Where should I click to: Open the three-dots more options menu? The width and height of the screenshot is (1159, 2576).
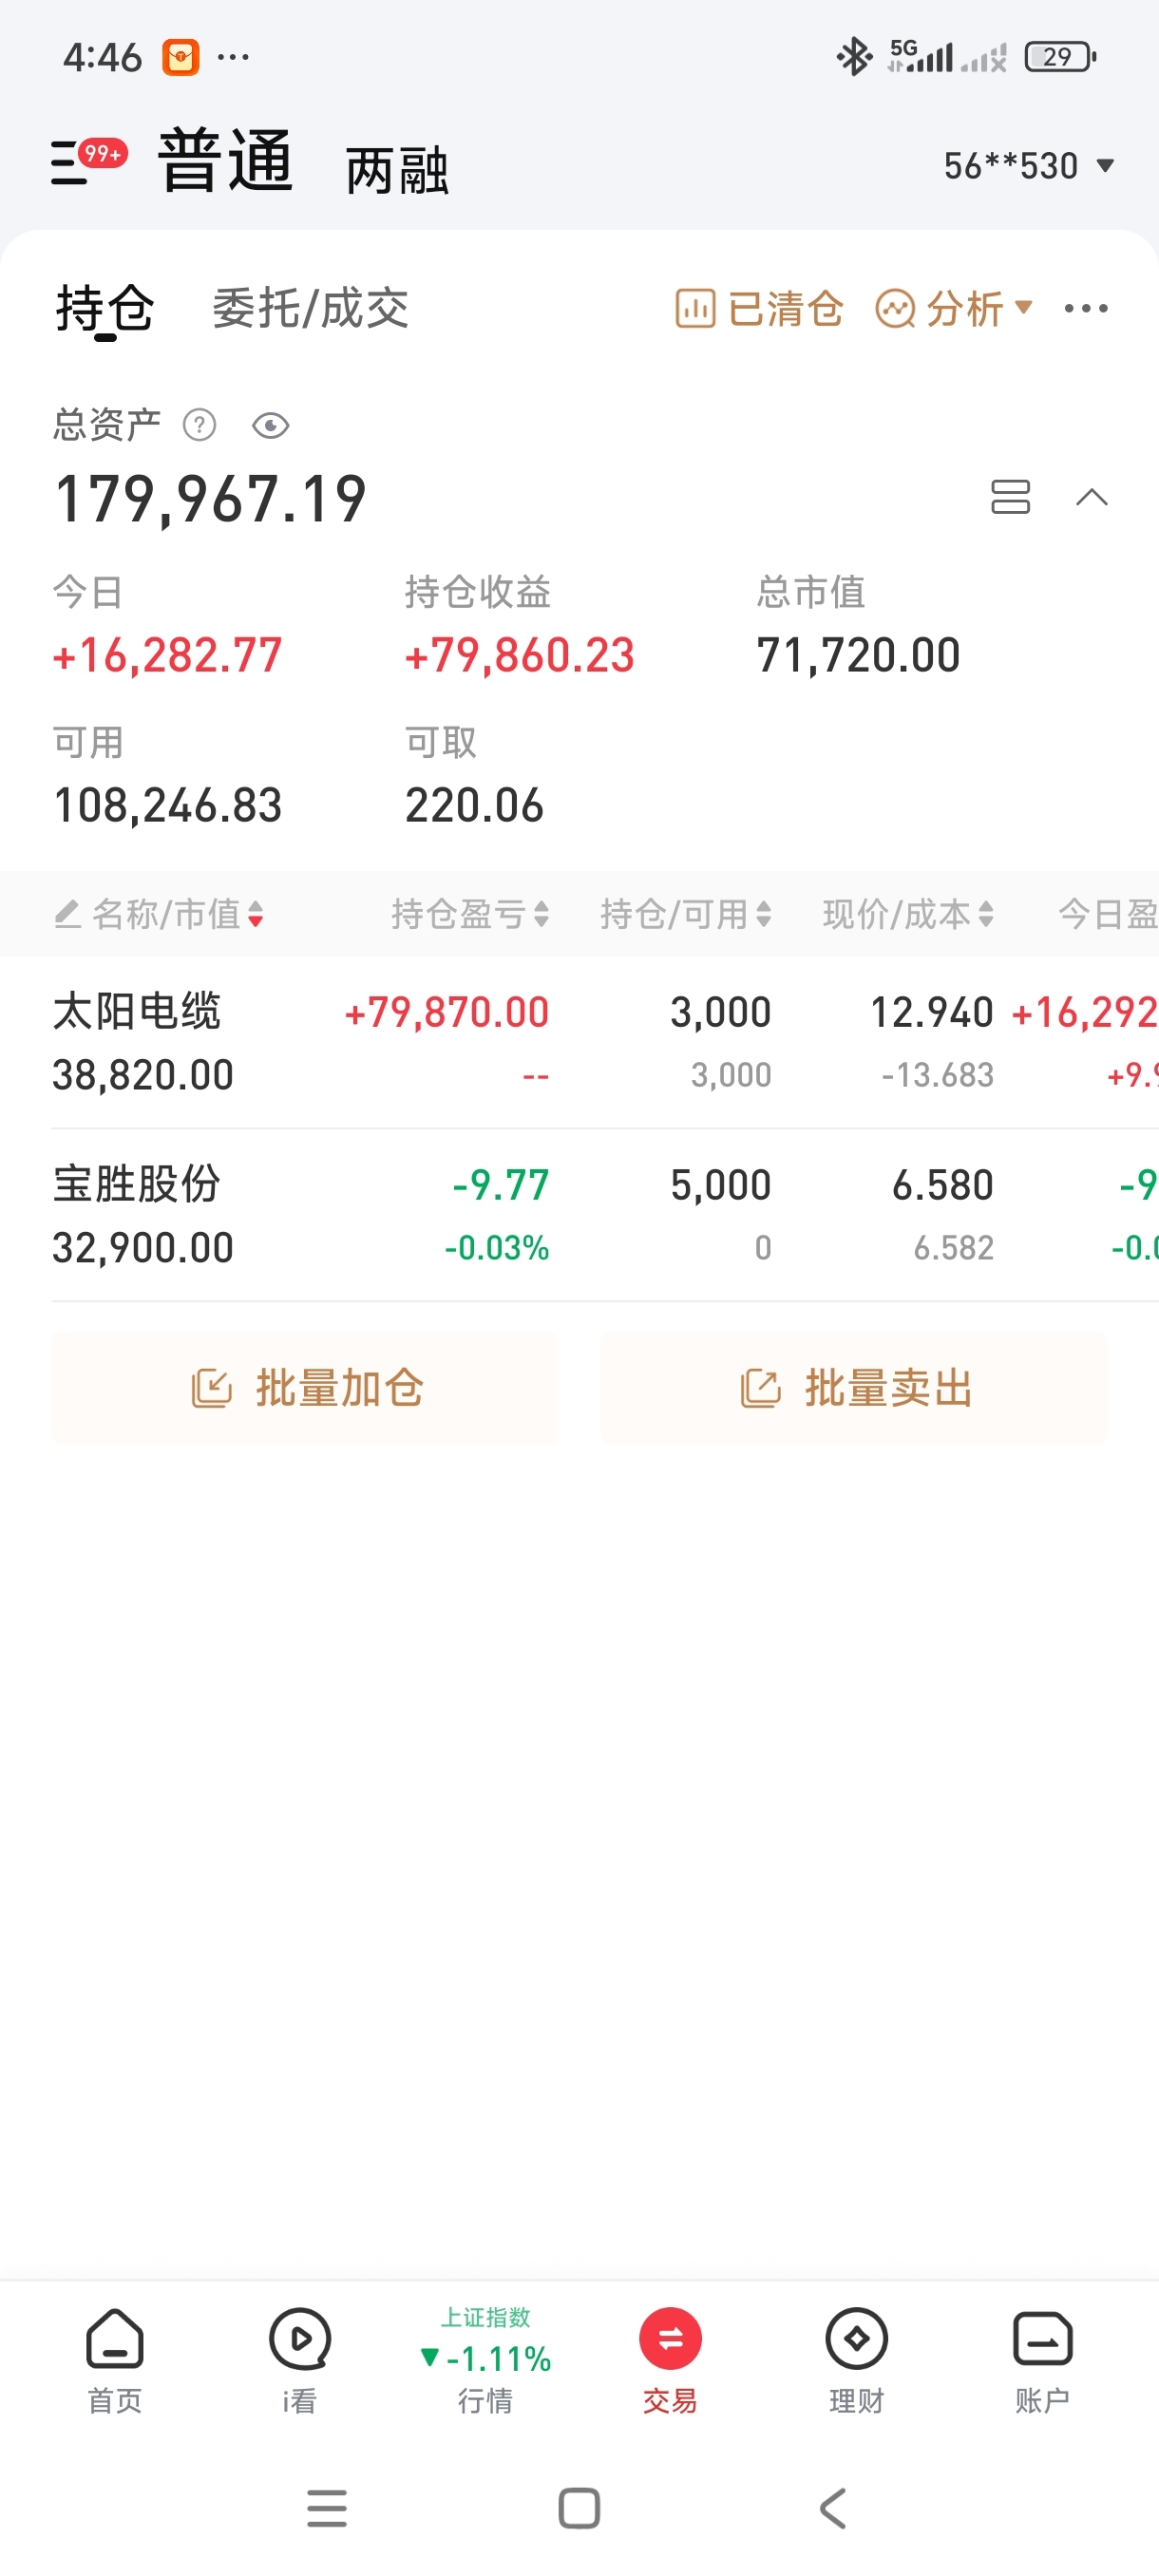click(x=1085, y=308)
